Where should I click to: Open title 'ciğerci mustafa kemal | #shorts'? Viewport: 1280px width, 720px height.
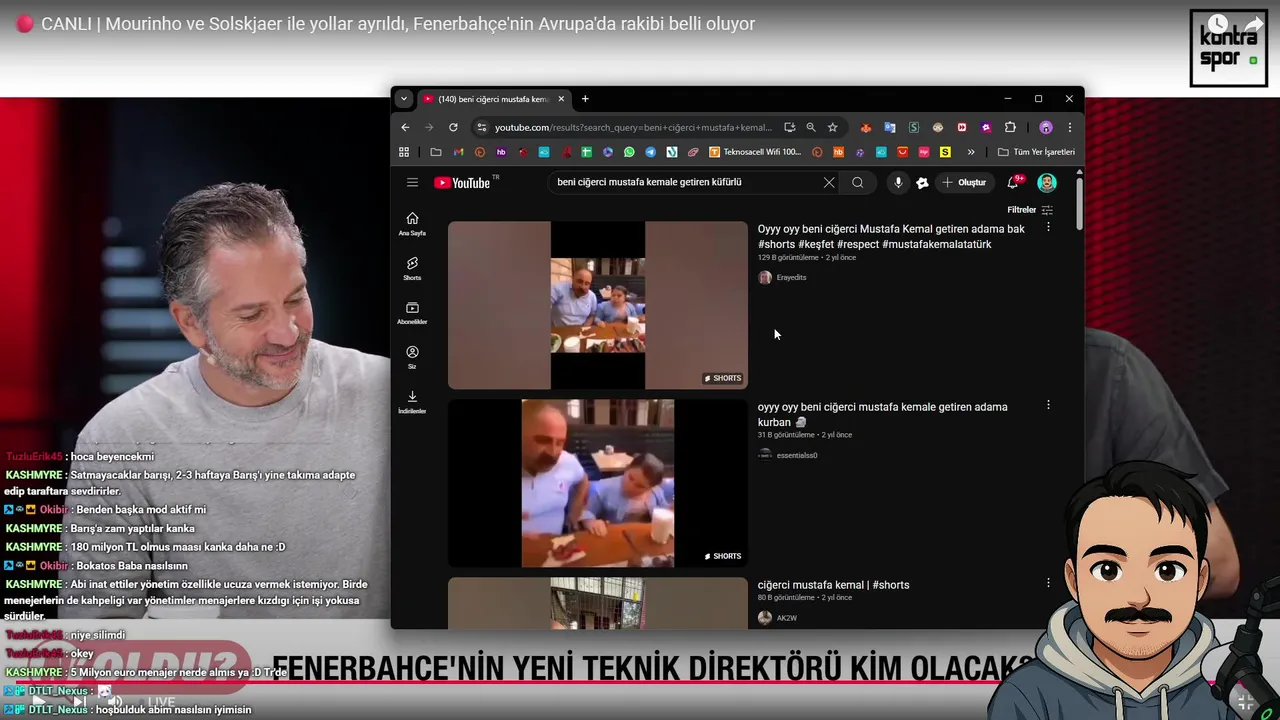(834, 585)
